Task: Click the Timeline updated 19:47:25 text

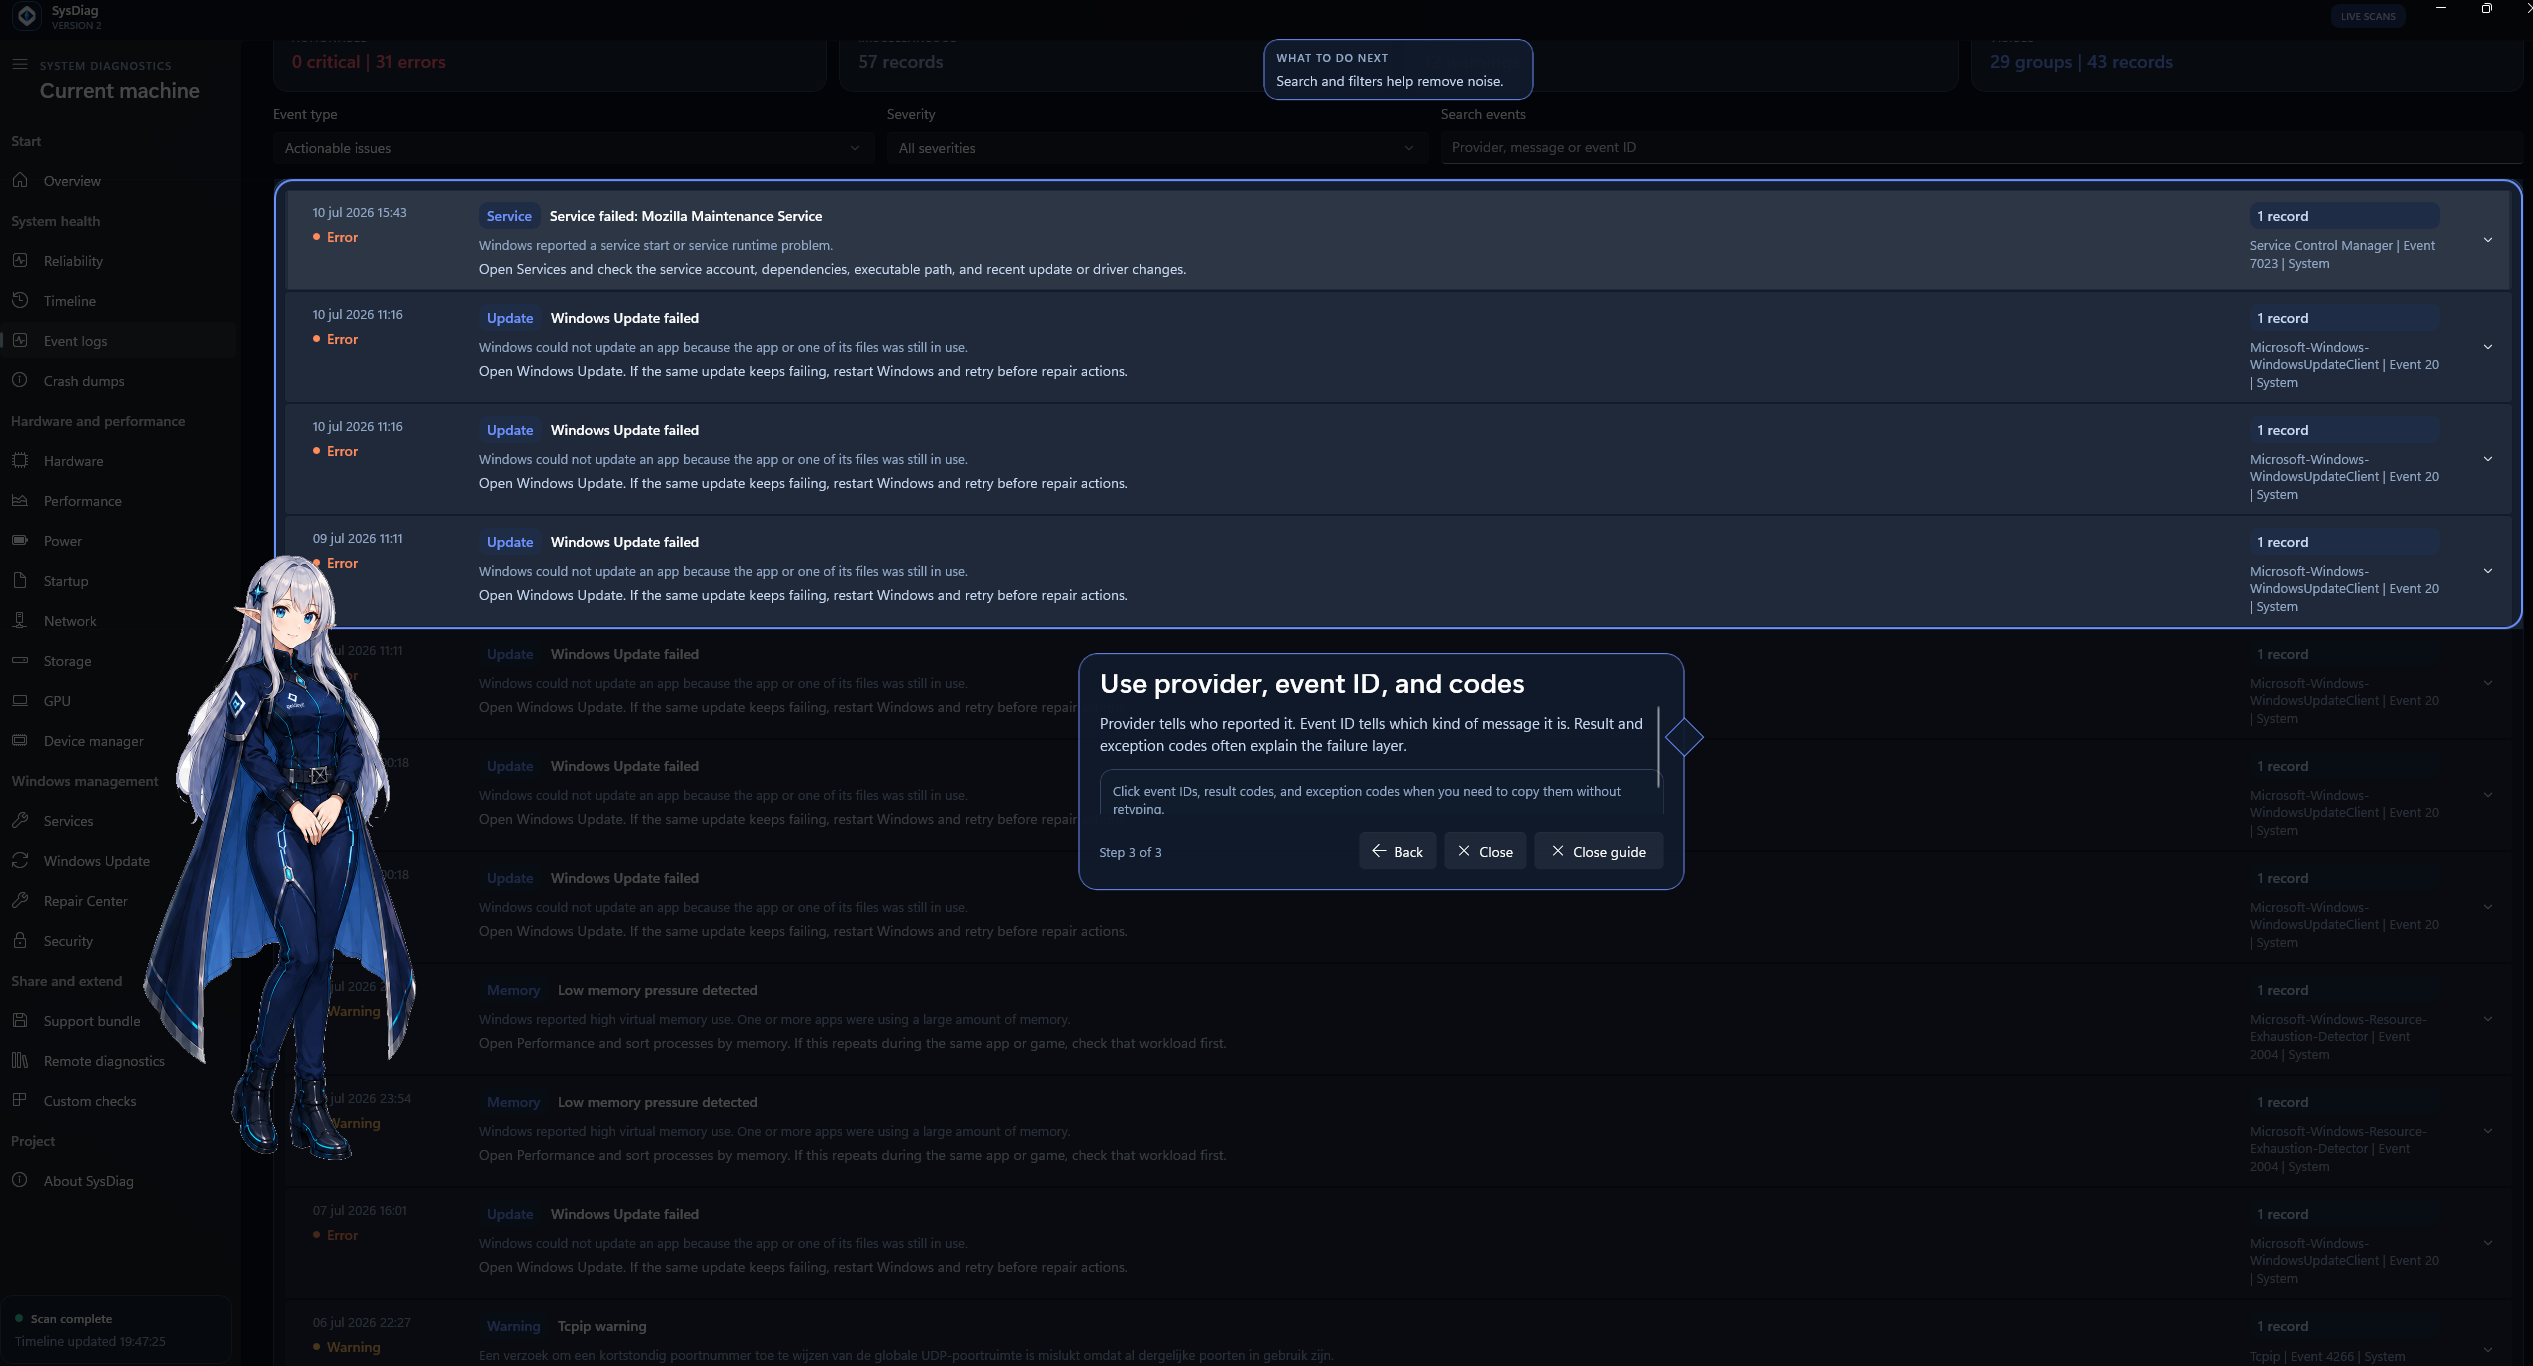Action: point(90,1342)
